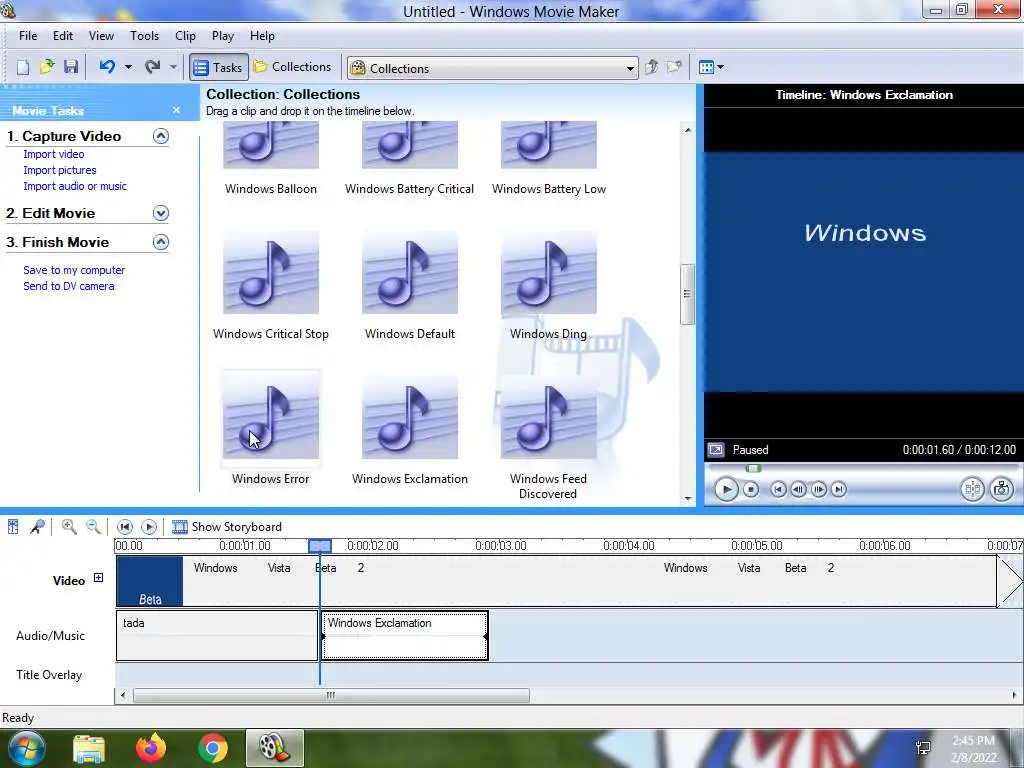This screenshot has height=768, width=1024.
Task: Click the Show Storyboard button
Action: [x=227, y=526]
